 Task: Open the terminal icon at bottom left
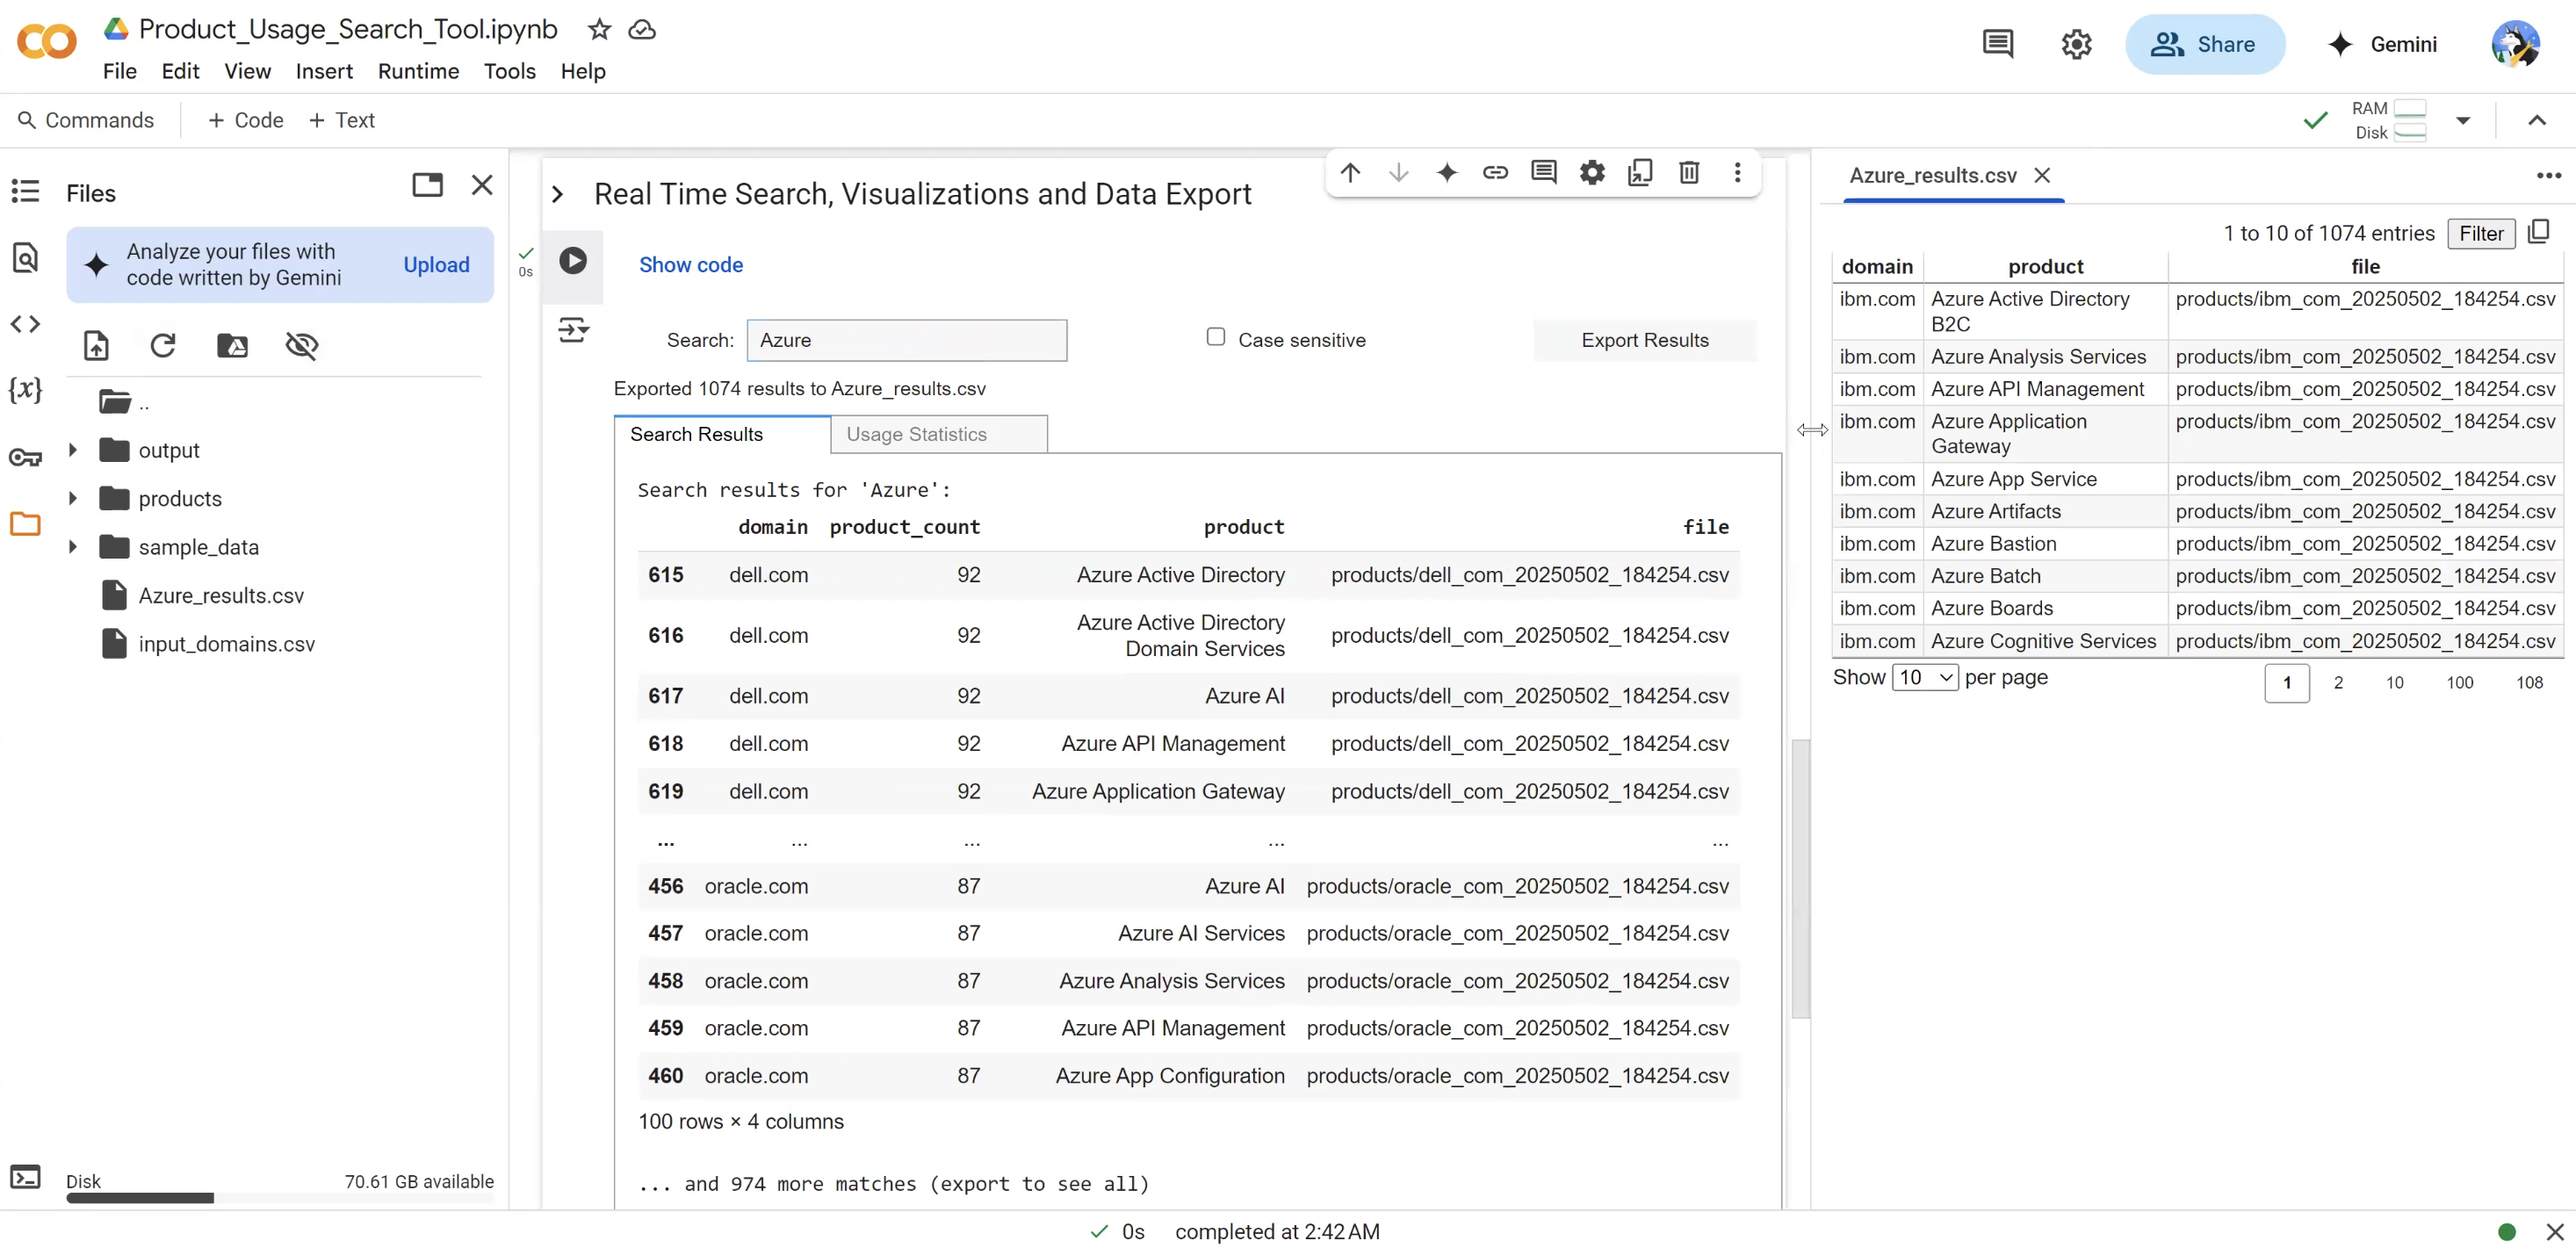coord(25,1176)
